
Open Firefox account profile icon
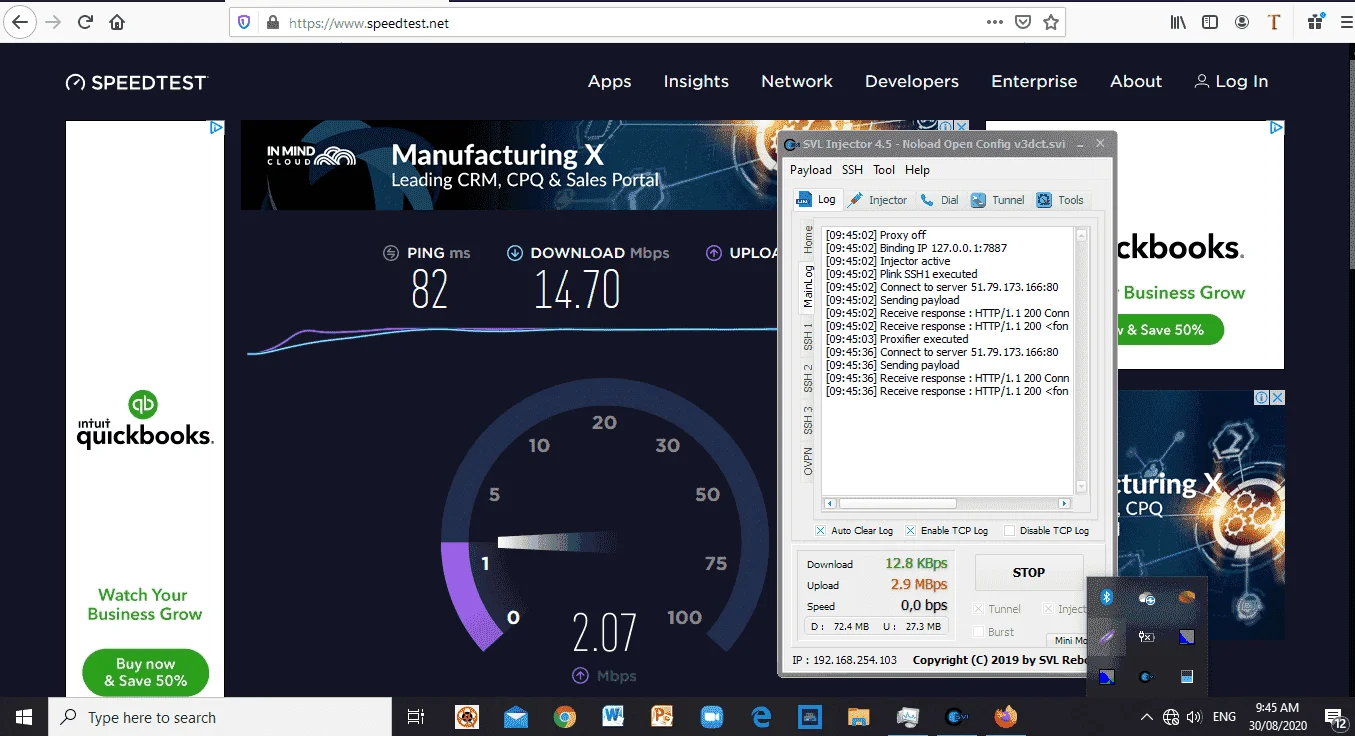(x=1242, y=22)
